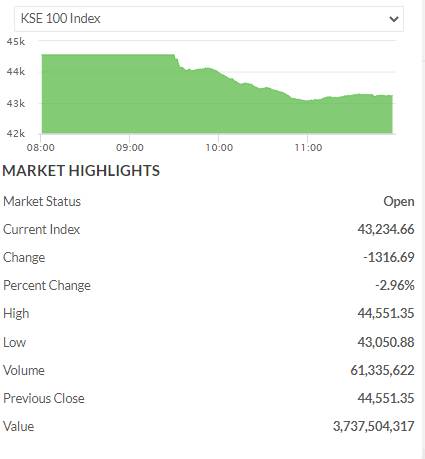Viewport: 425px width, 459px height.
Task: Click the Low value 43,050.88
Action: [386, 342]
